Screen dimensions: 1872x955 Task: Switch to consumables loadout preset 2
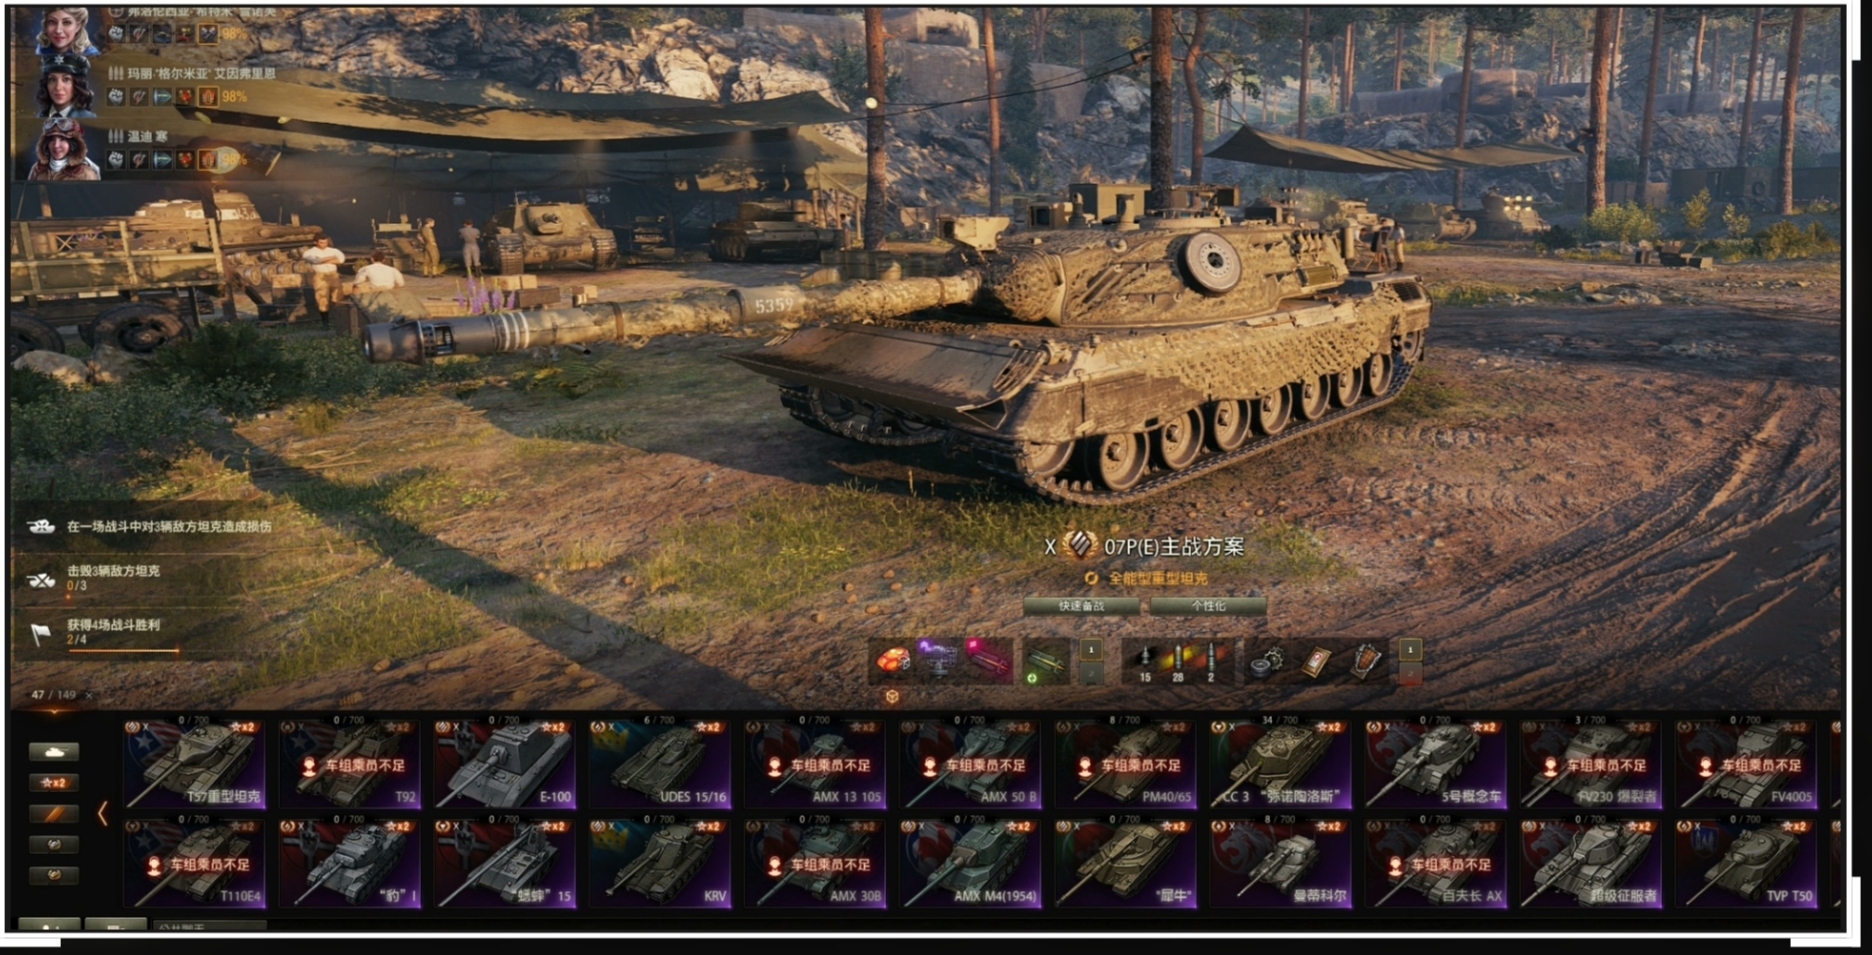[1410, 675]
